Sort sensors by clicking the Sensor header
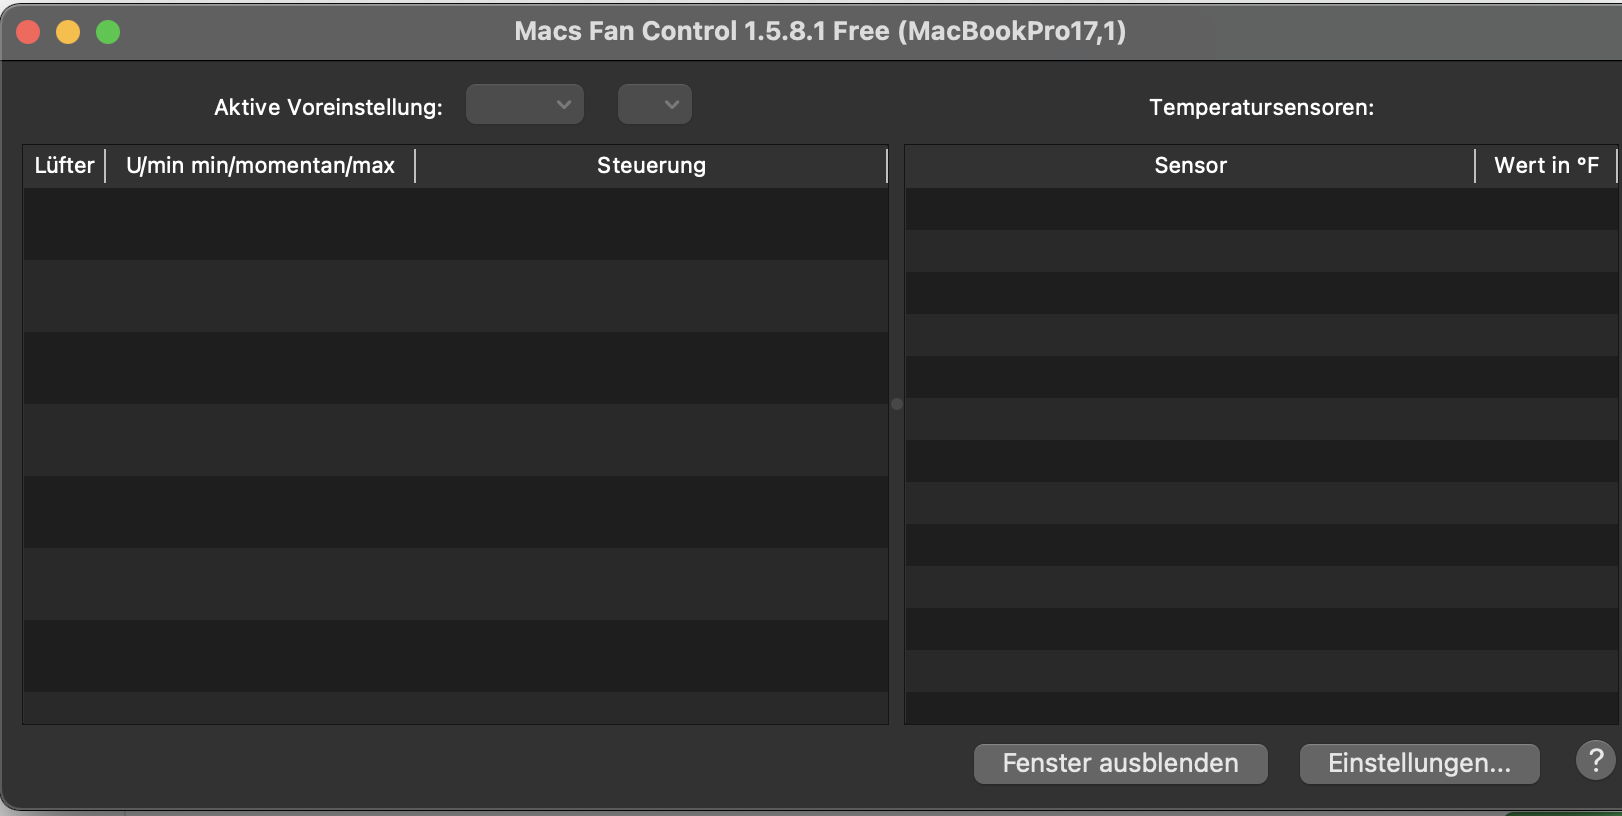1622x816 pixels. pos(1190,165)
